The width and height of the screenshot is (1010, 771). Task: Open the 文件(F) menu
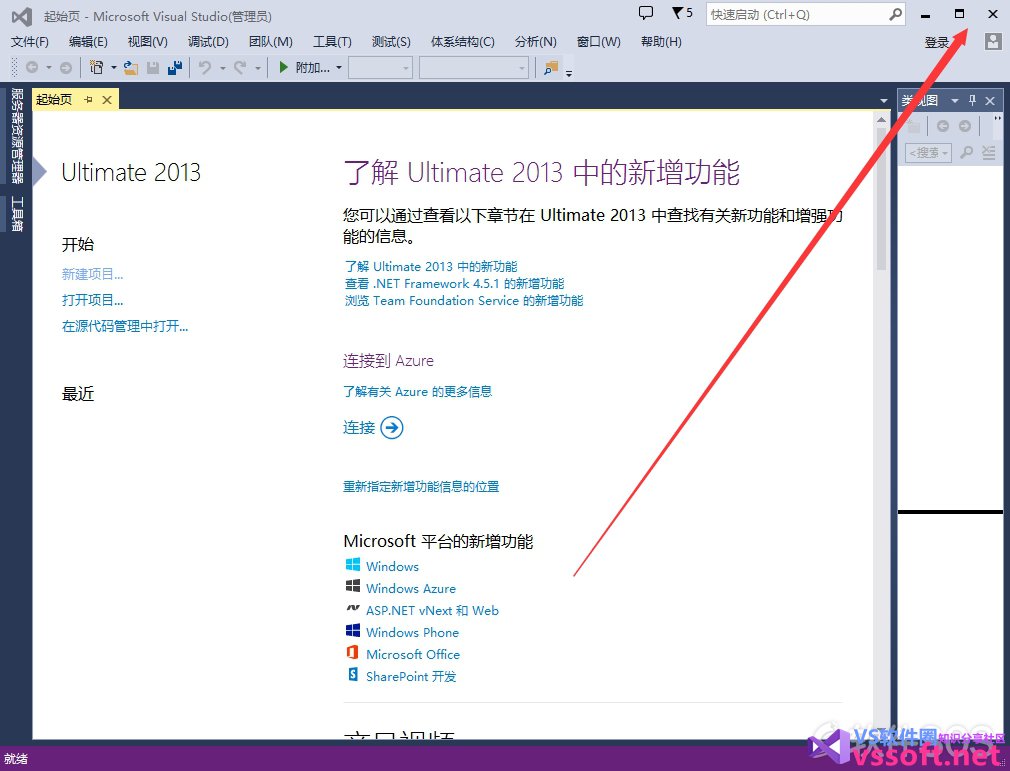[30, 42]
